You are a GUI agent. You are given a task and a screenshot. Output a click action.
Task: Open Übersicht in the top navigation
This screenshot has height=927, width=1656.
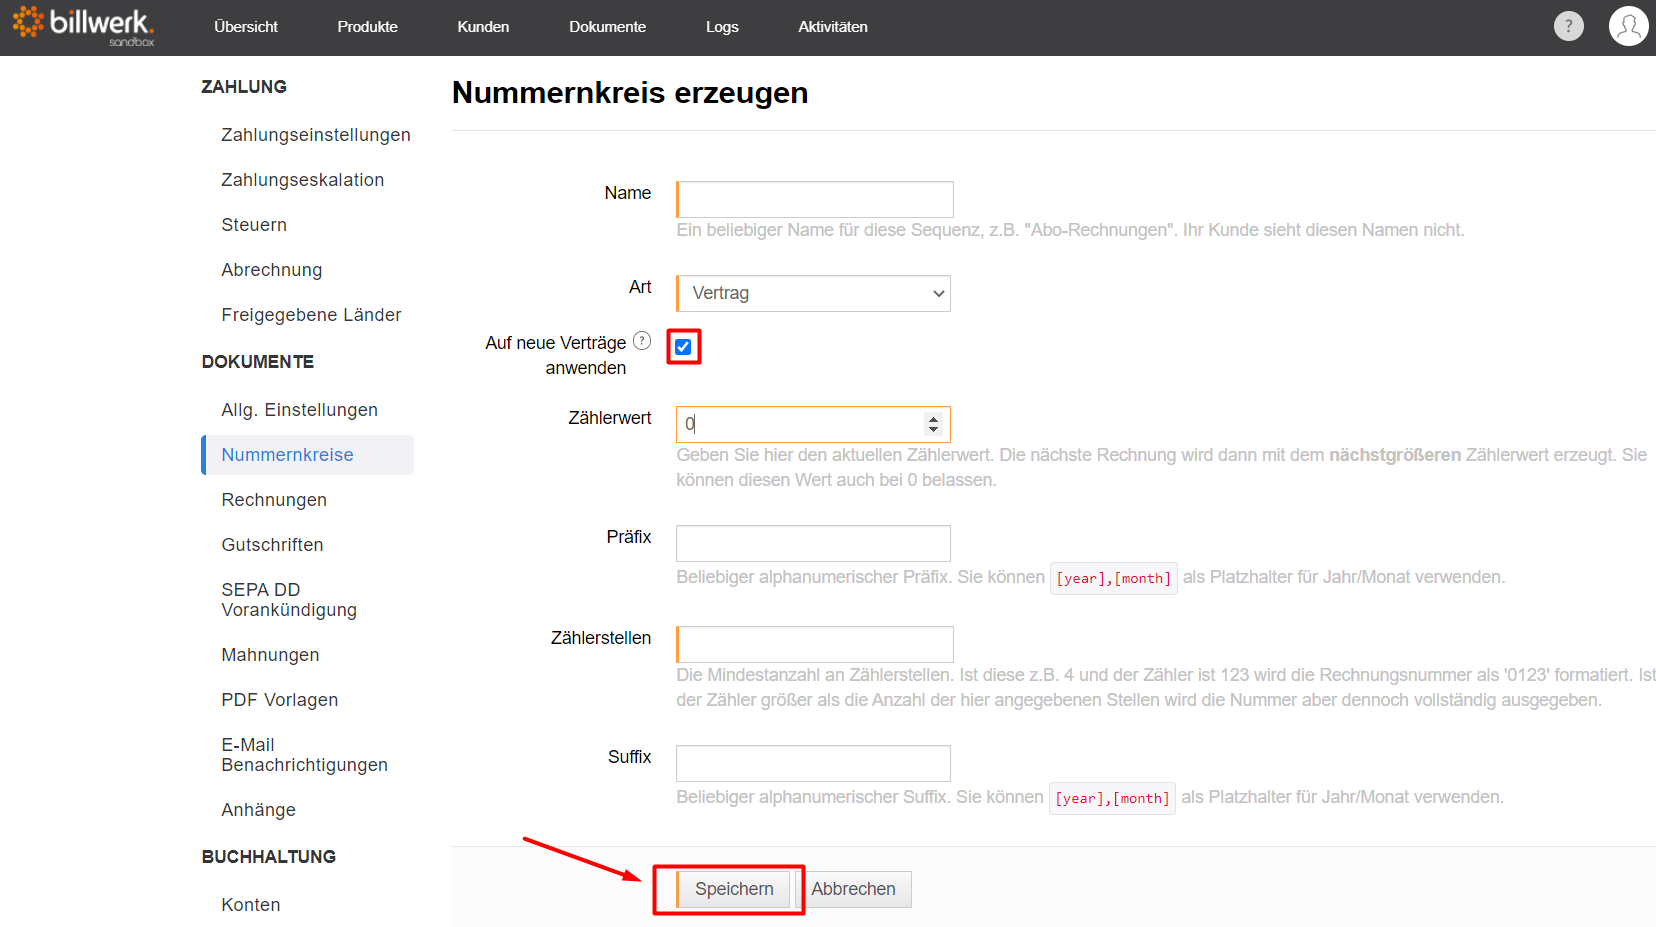[x=246, y=27]
